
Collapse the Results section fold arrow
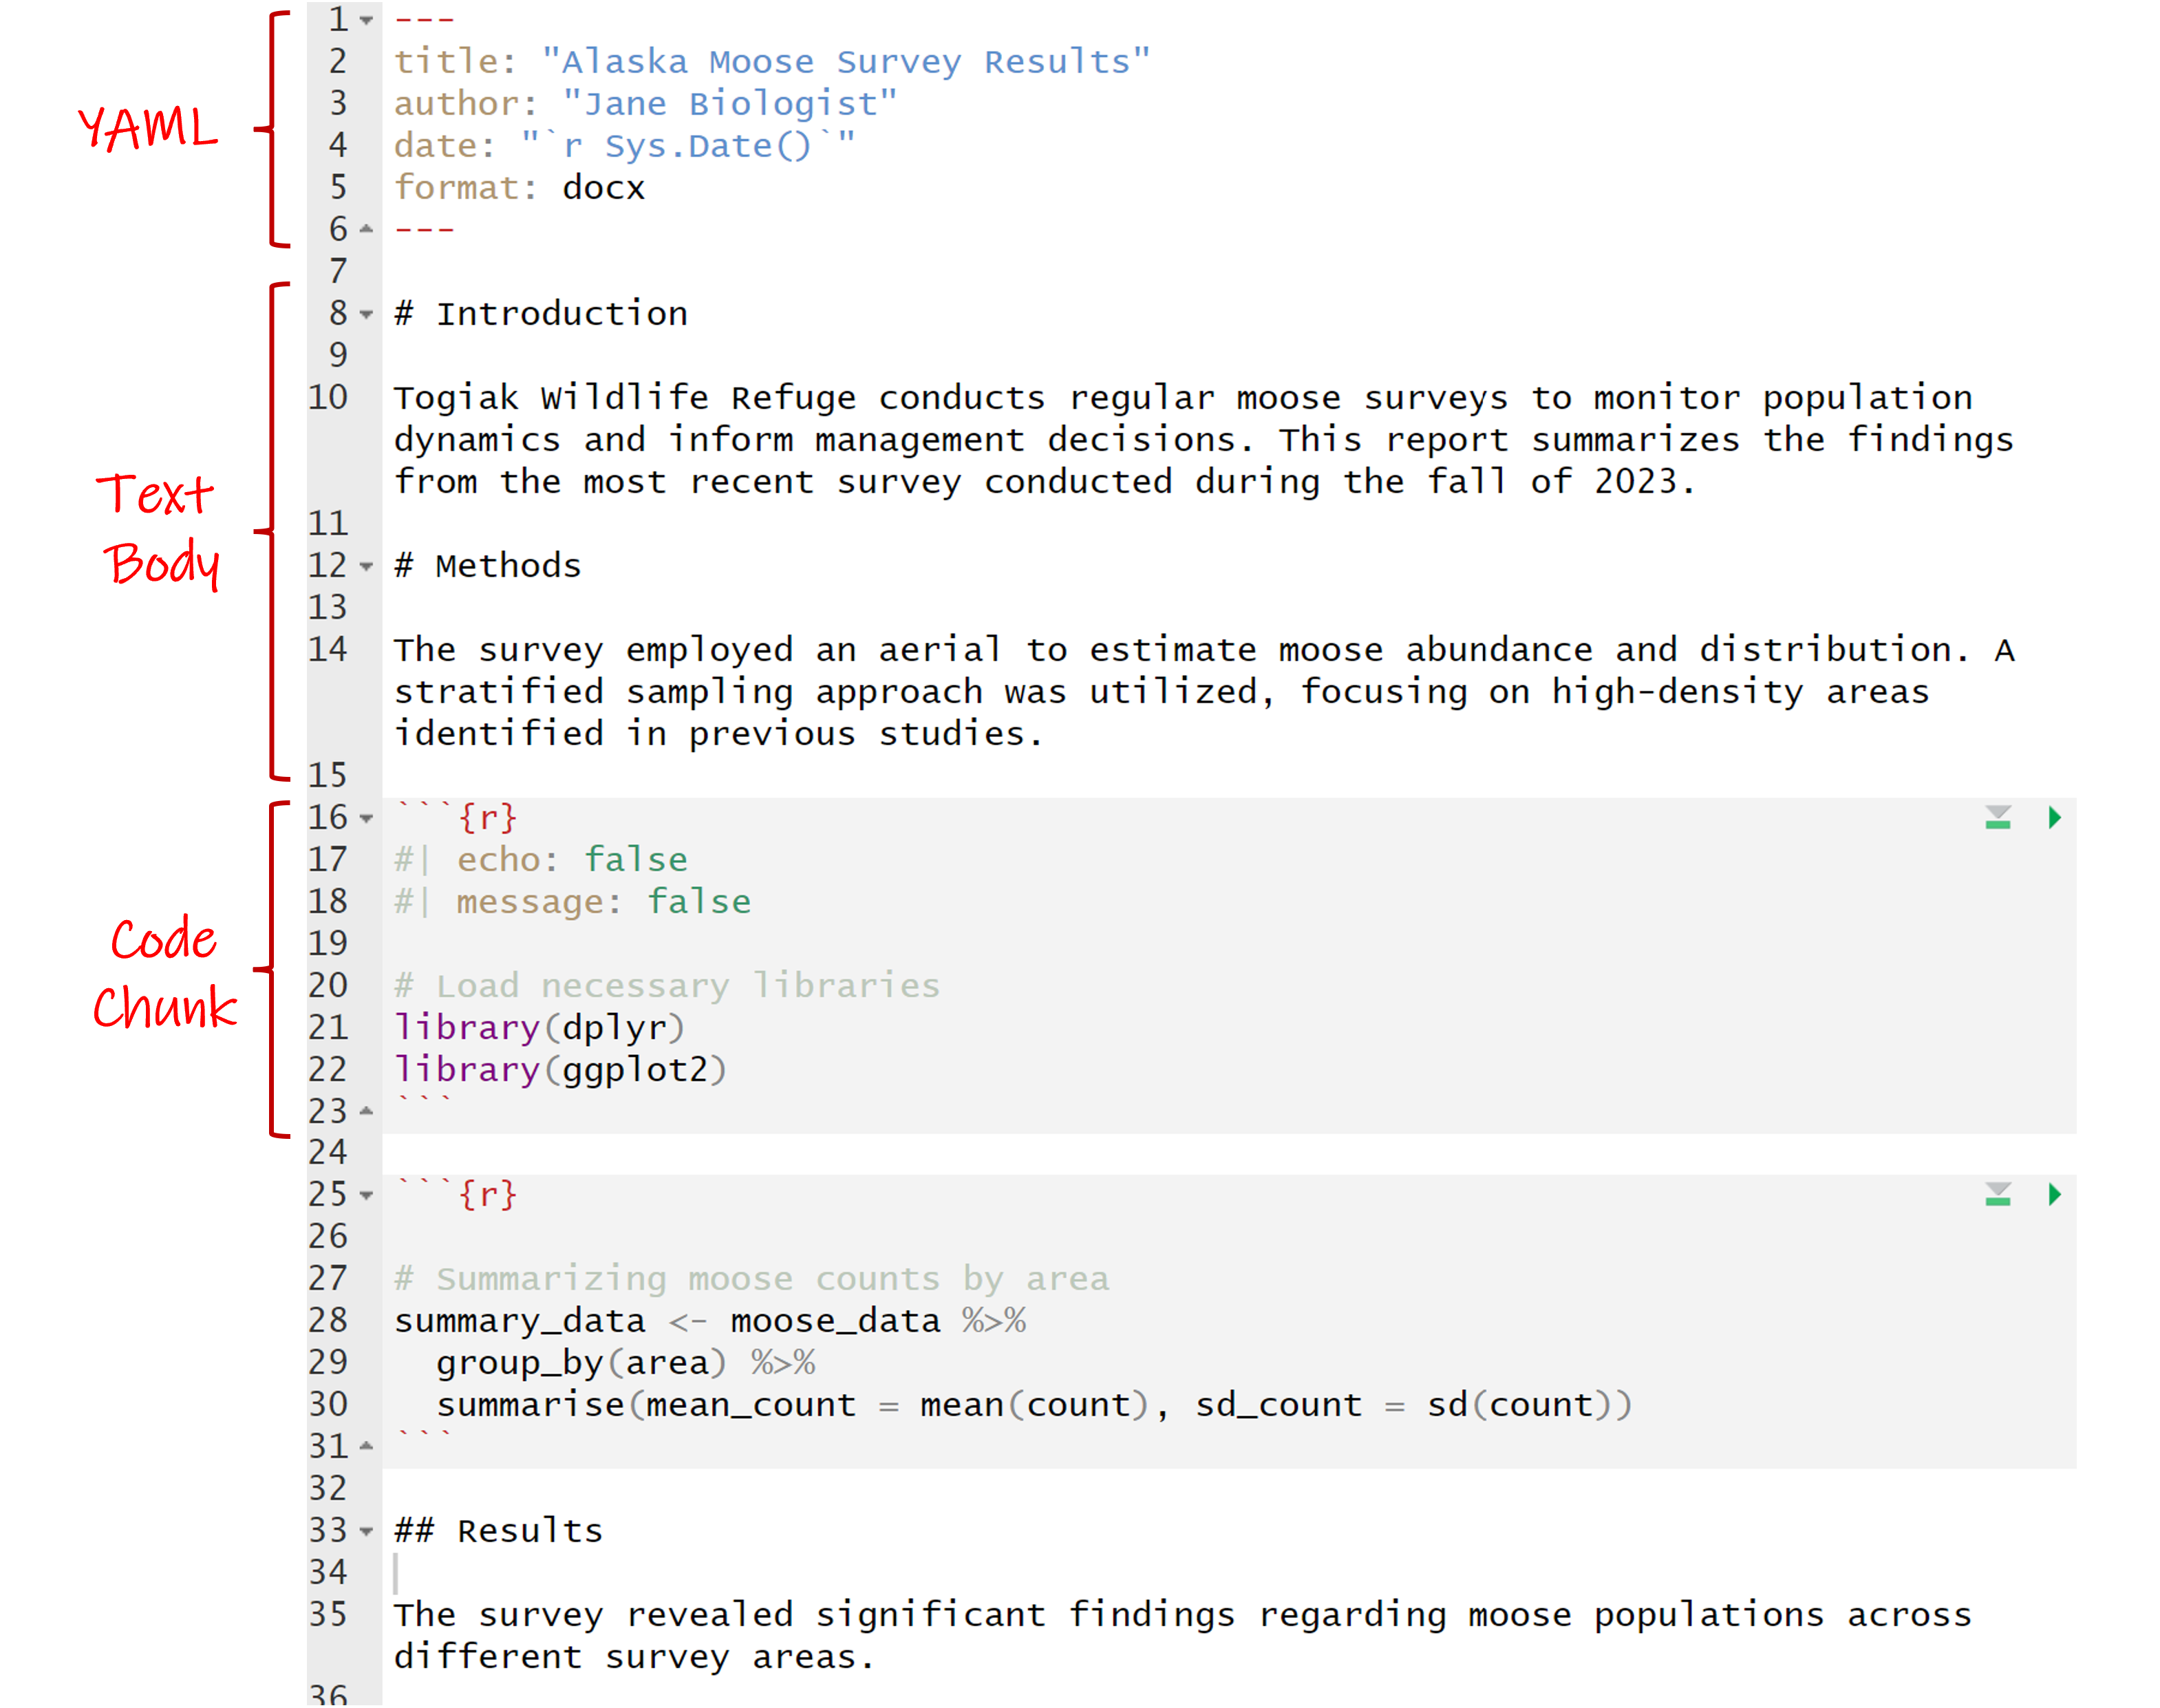[366, 1531]
